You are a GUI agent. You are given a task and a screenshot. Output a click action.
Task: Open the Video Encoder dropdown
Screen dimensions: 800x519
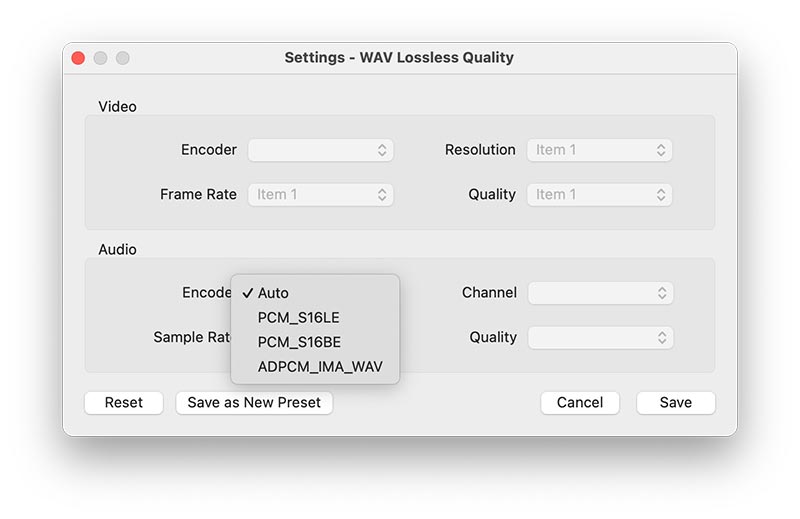(x=320, y=150)
